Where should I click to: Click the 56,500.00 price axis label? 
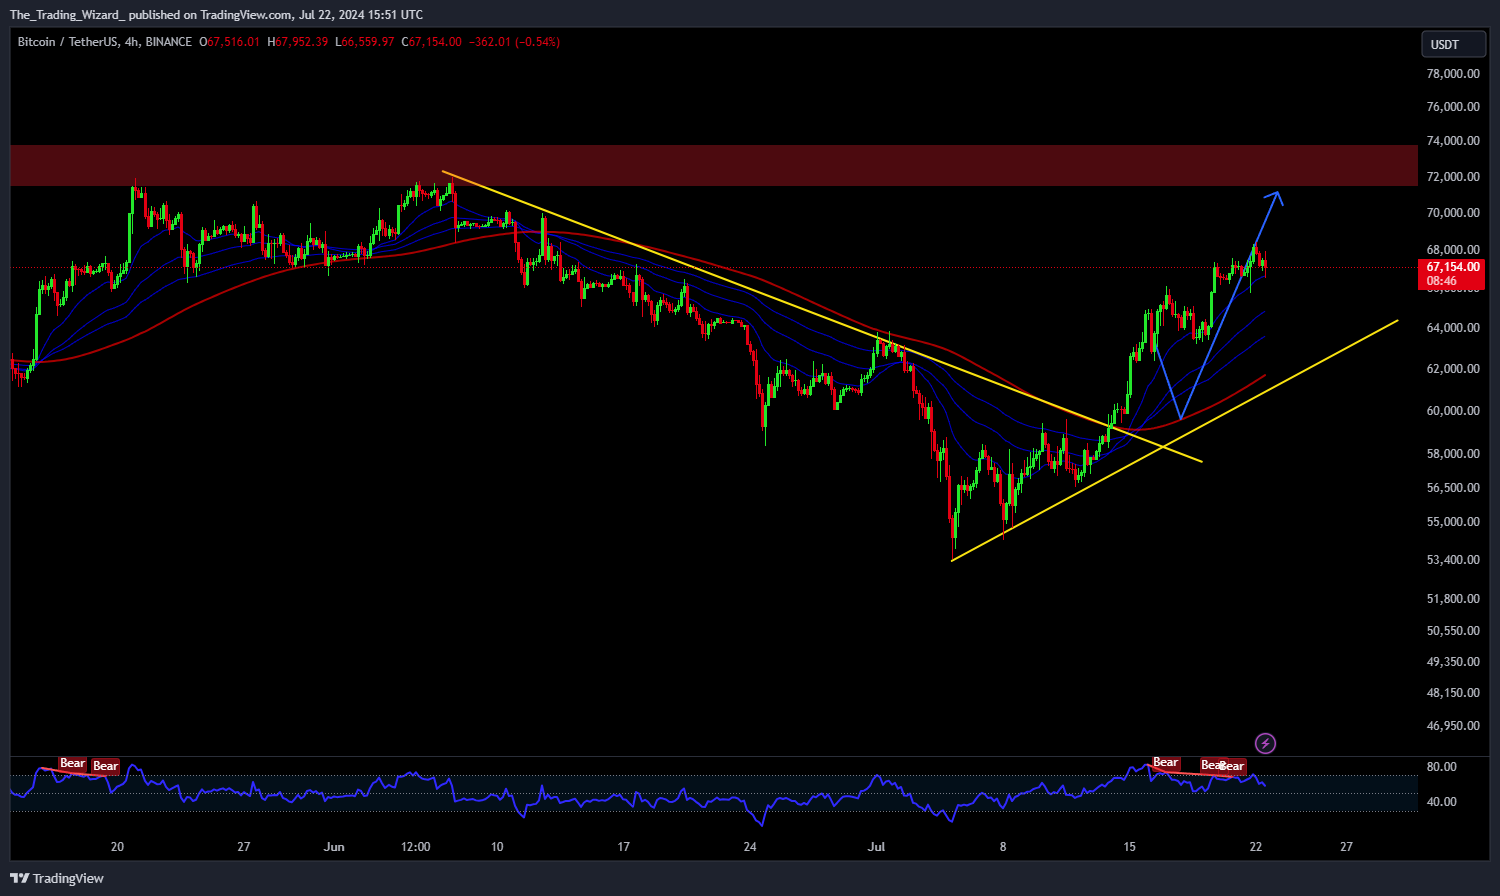click(1453, 488)
